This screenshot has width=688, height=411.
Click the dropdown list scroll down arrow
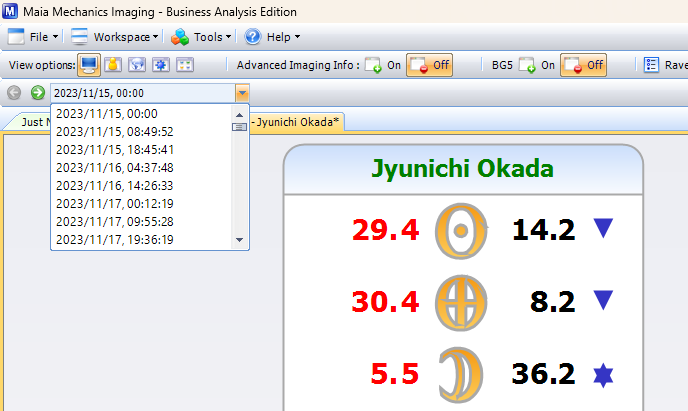pyautogui.click(x=239, y=240)
